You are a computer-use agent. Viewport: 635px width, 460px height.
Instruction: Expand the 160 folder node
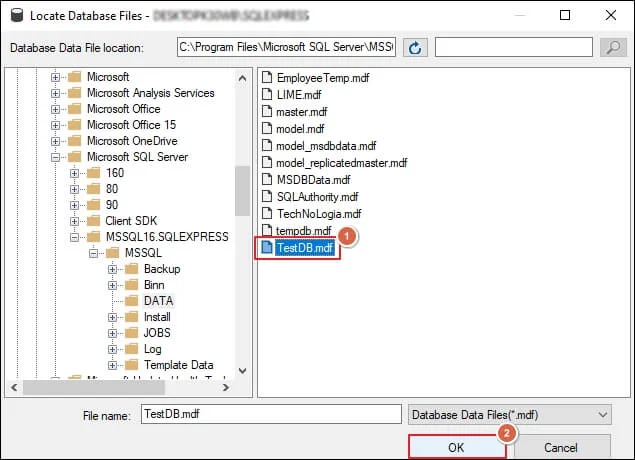75,173
